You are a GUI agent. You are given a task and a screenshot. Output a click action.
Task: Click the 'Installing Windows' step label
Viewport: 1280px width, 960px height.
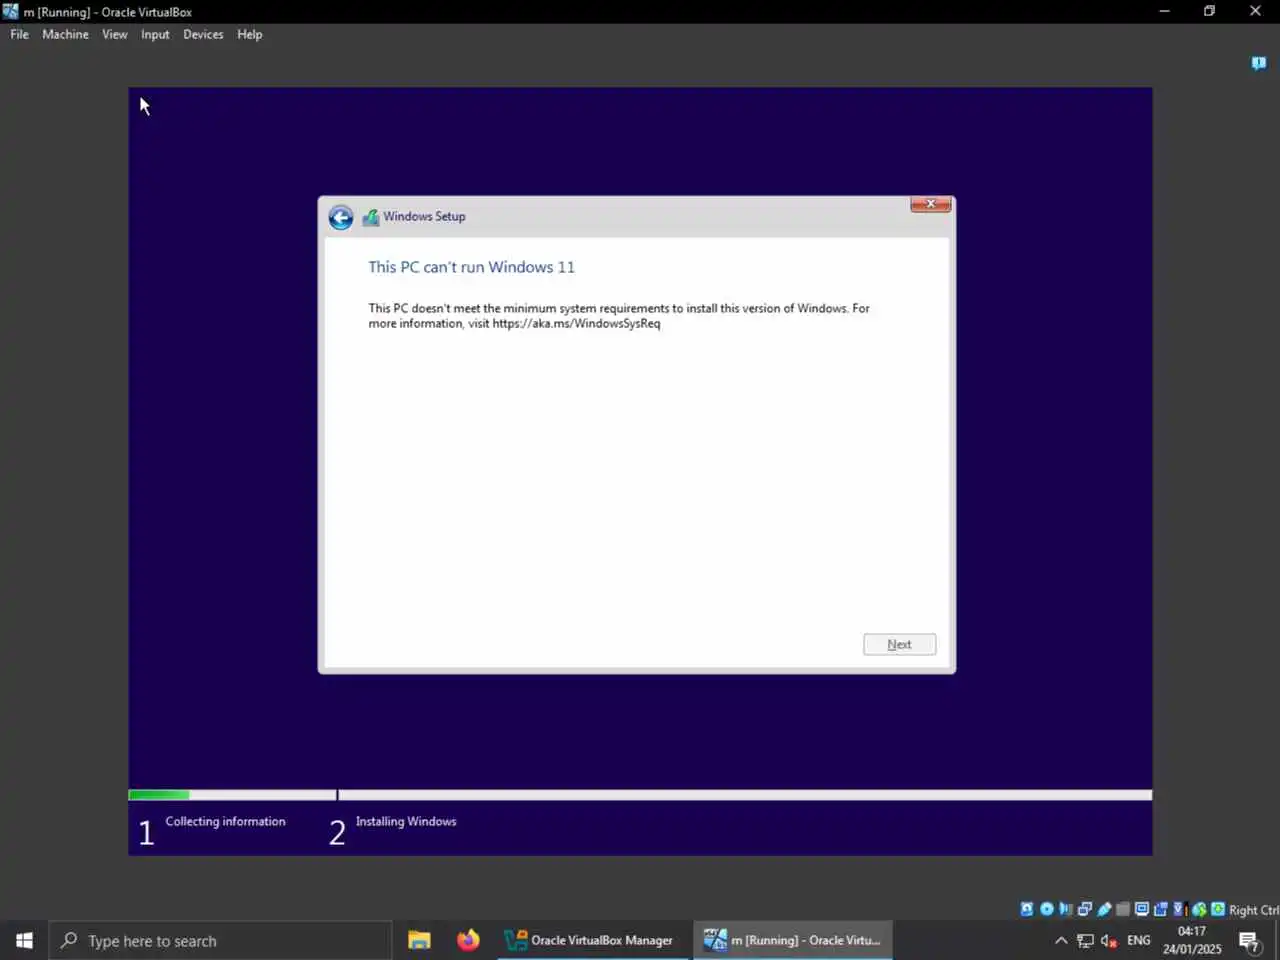point(406,821)
